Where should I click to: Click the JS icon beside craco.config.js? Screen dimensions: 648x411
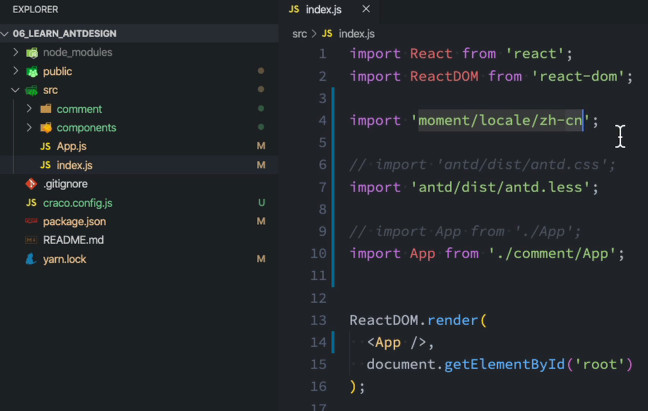31,202
